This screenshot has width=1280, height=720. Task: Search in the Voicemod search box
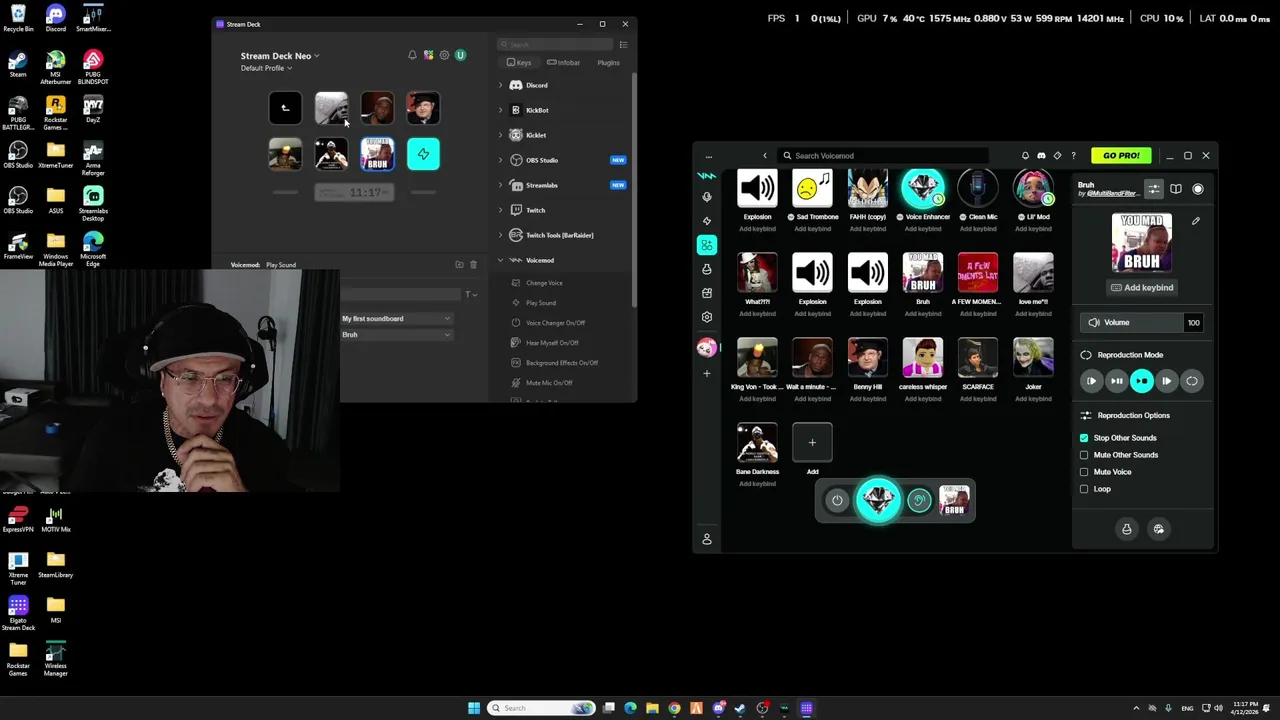click(883, 156)
